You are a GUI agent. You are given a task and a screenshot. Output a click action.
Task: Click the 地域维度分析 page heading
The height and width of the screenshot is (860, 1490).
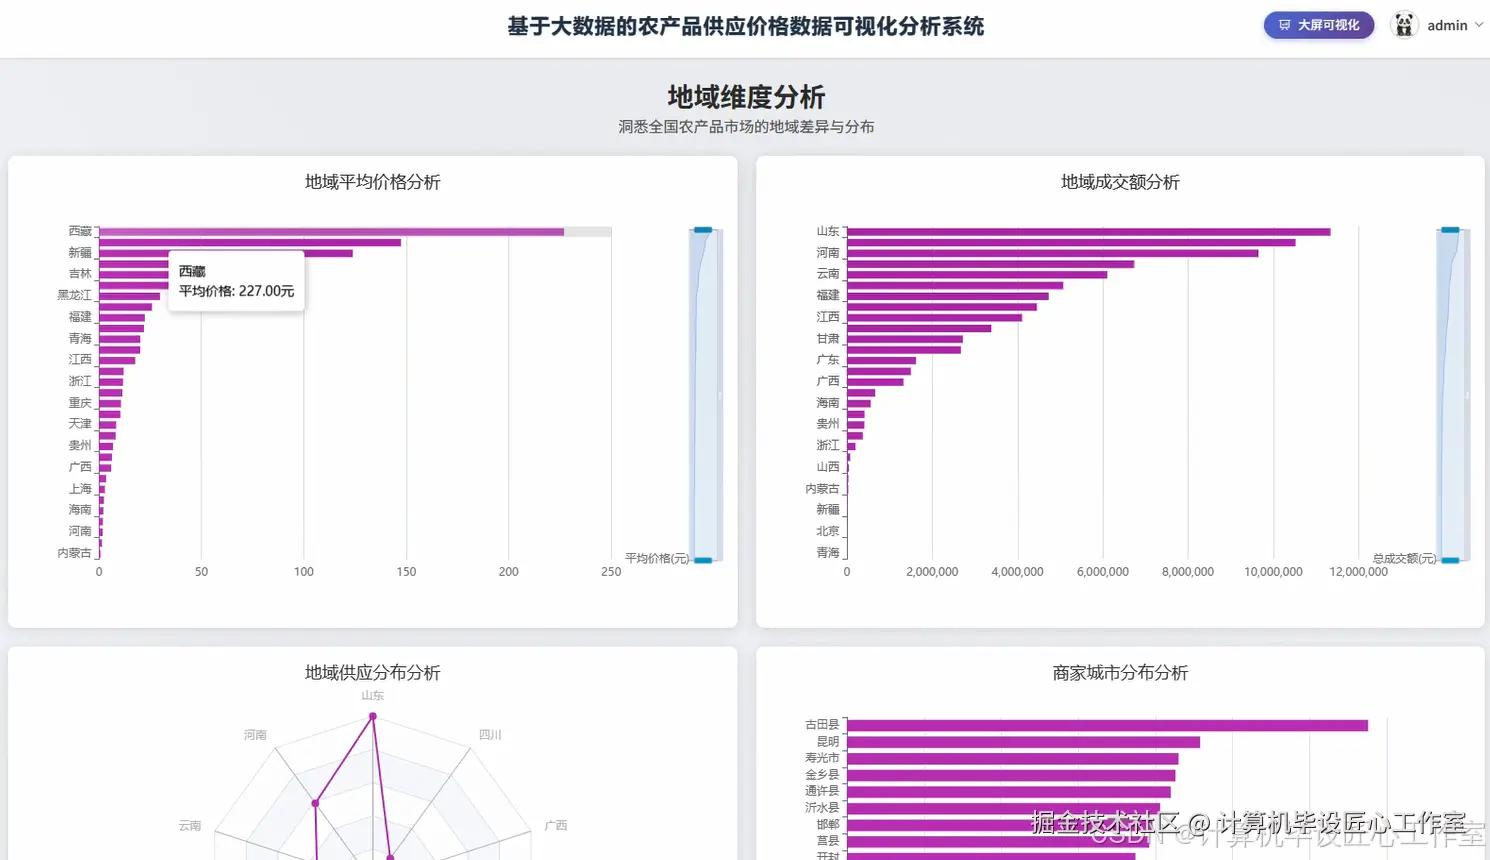pos(746,97)
